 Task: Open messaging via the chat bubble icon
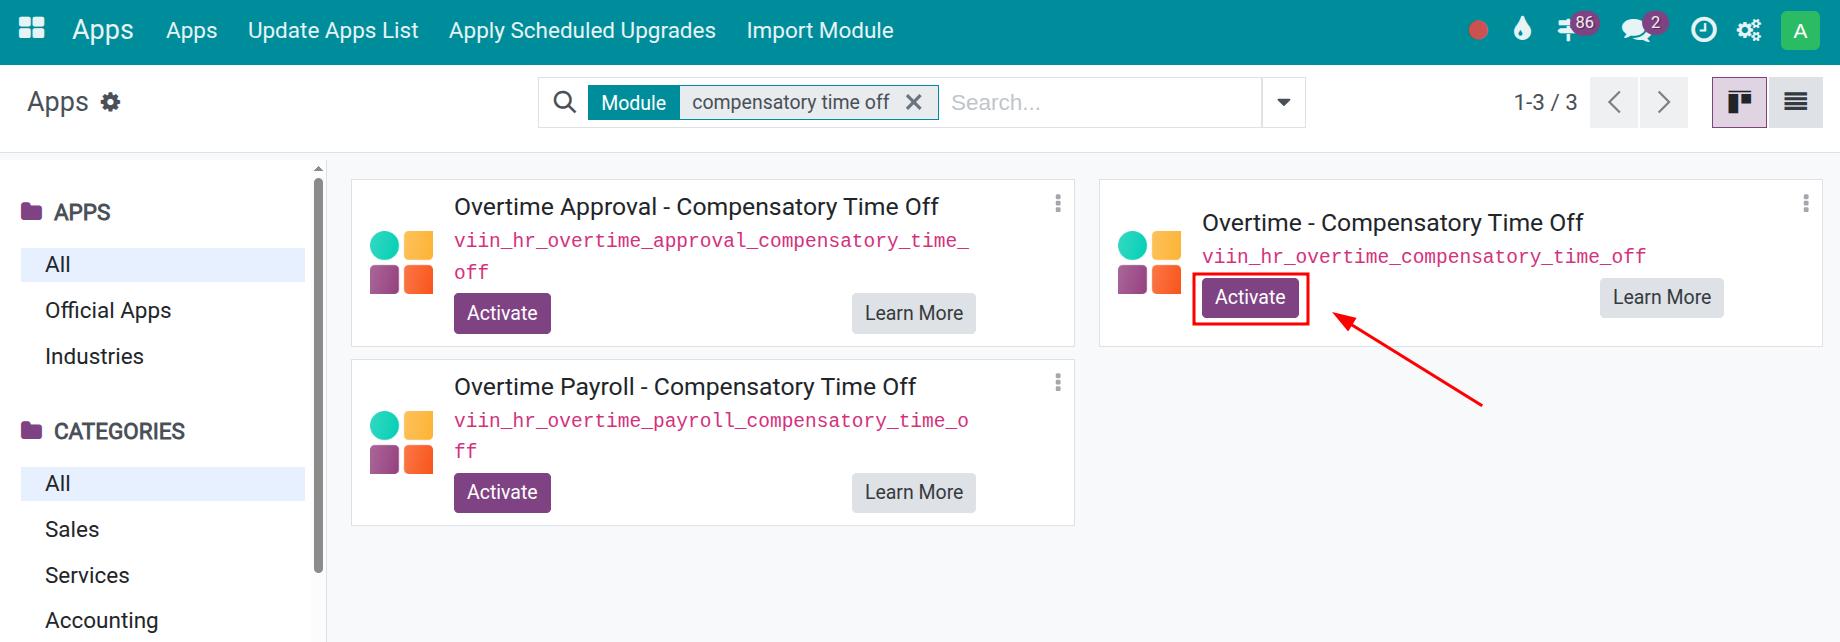pyautogui.click(x=1638, y=30)
